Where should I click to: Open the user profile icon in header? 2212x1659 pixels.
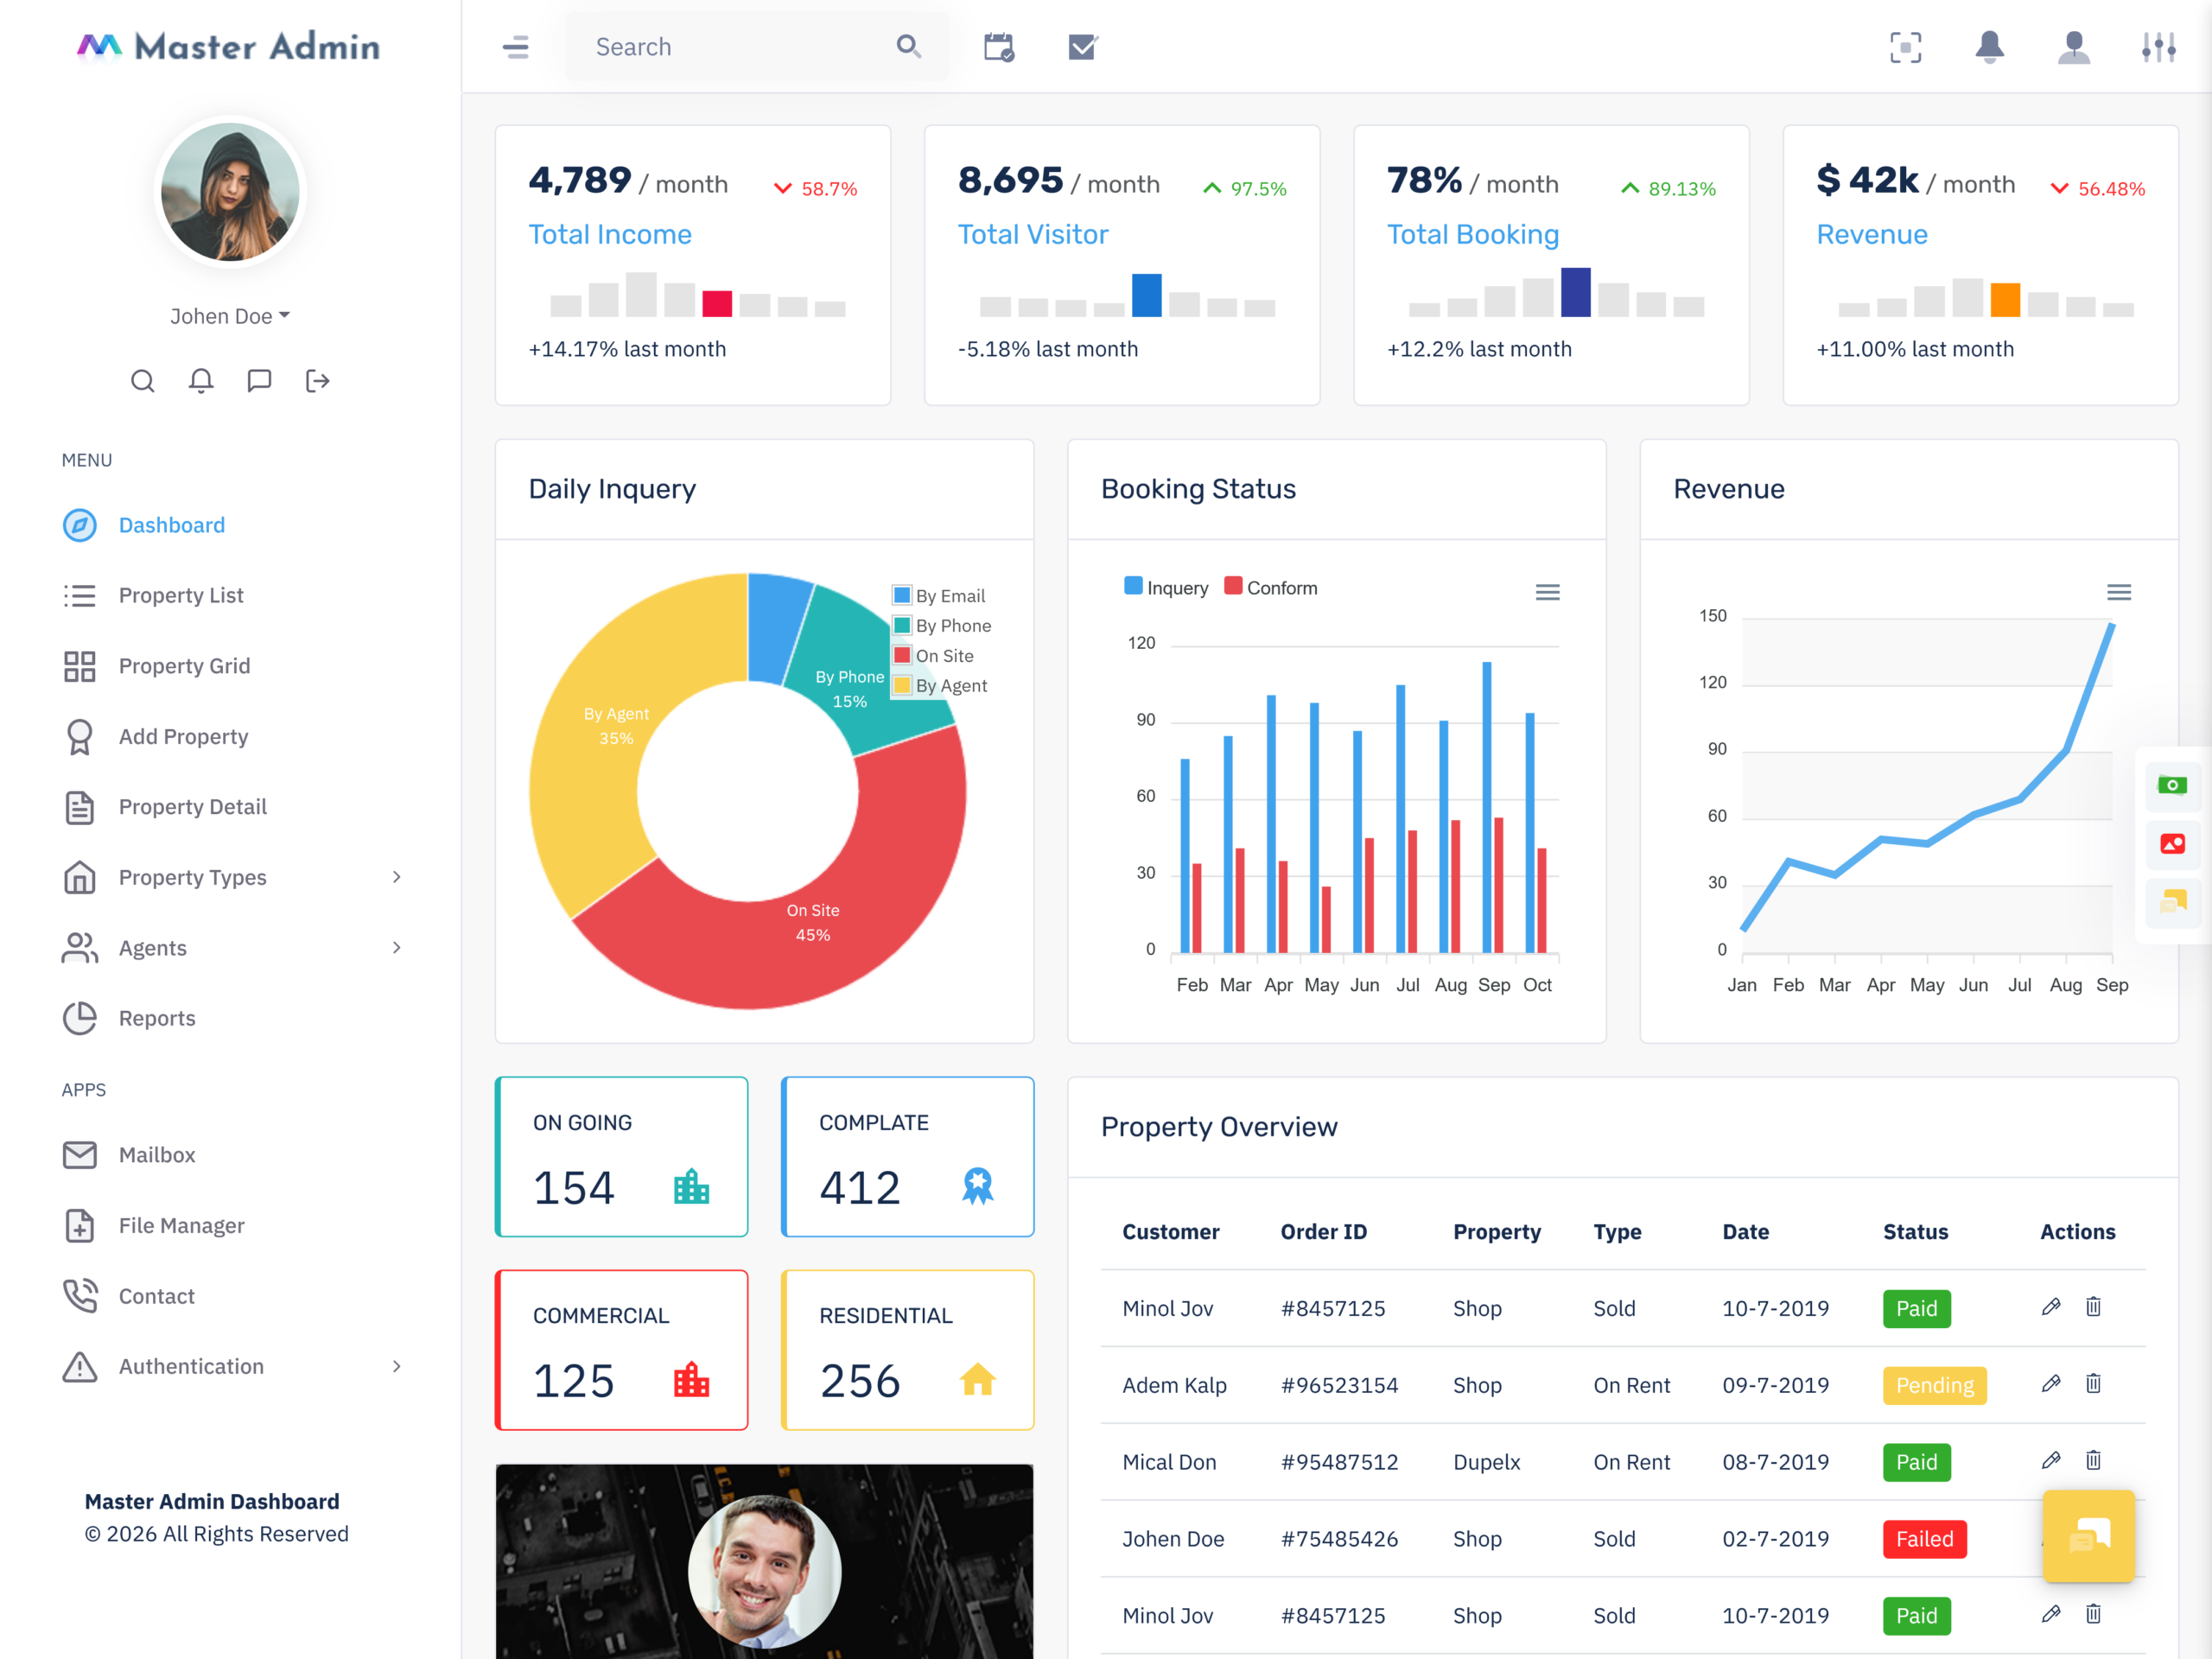2074,47
